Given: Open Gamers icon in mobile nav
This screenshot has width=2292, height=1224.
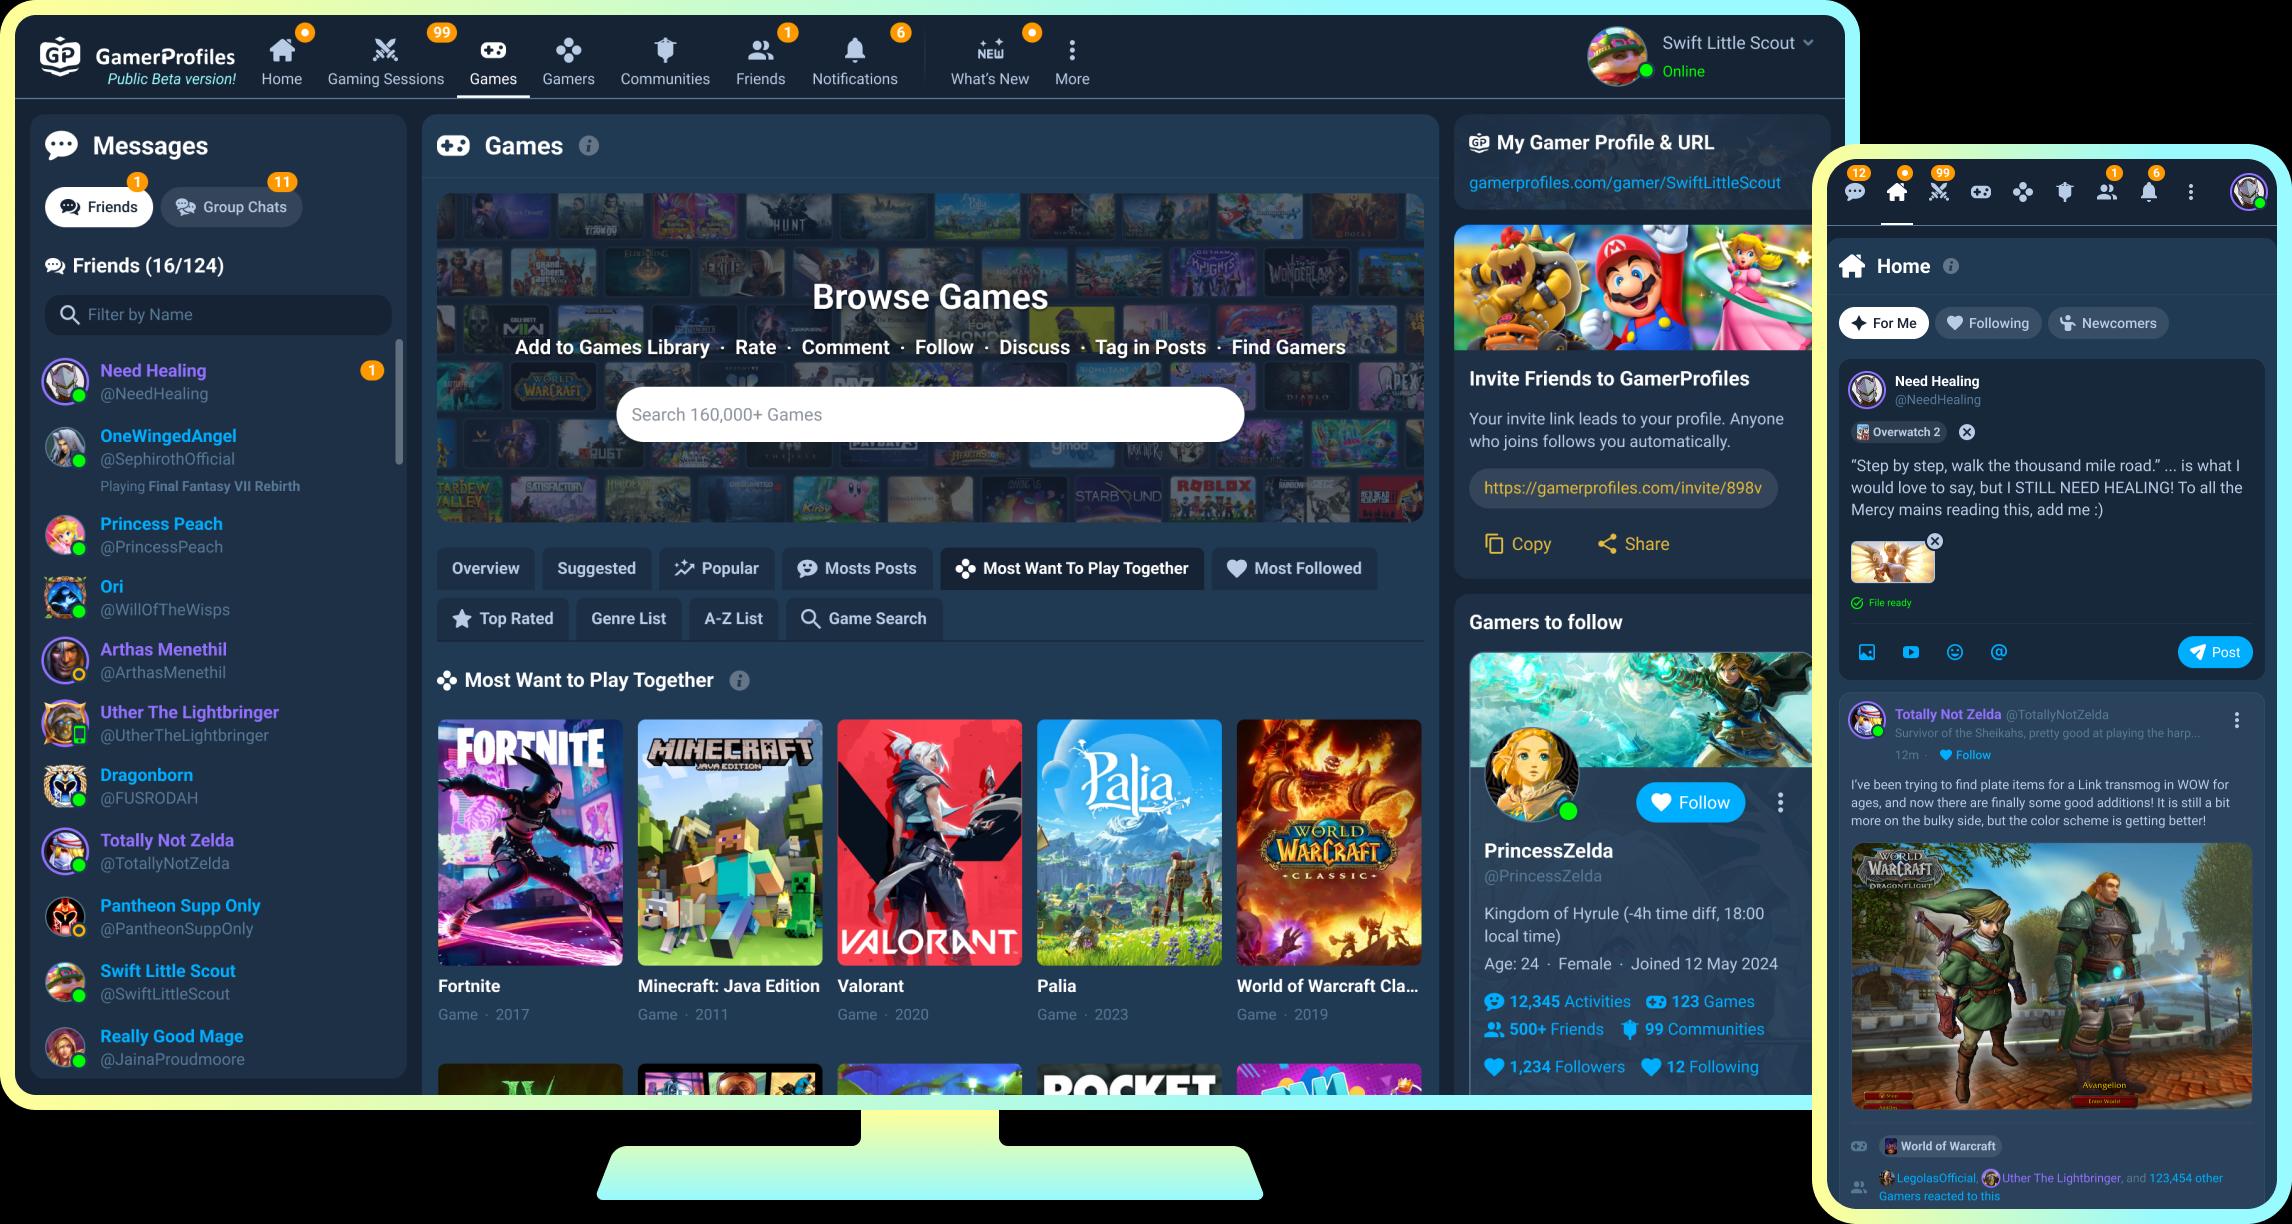Looking at the screenshot, I should tap(2023, 191).
